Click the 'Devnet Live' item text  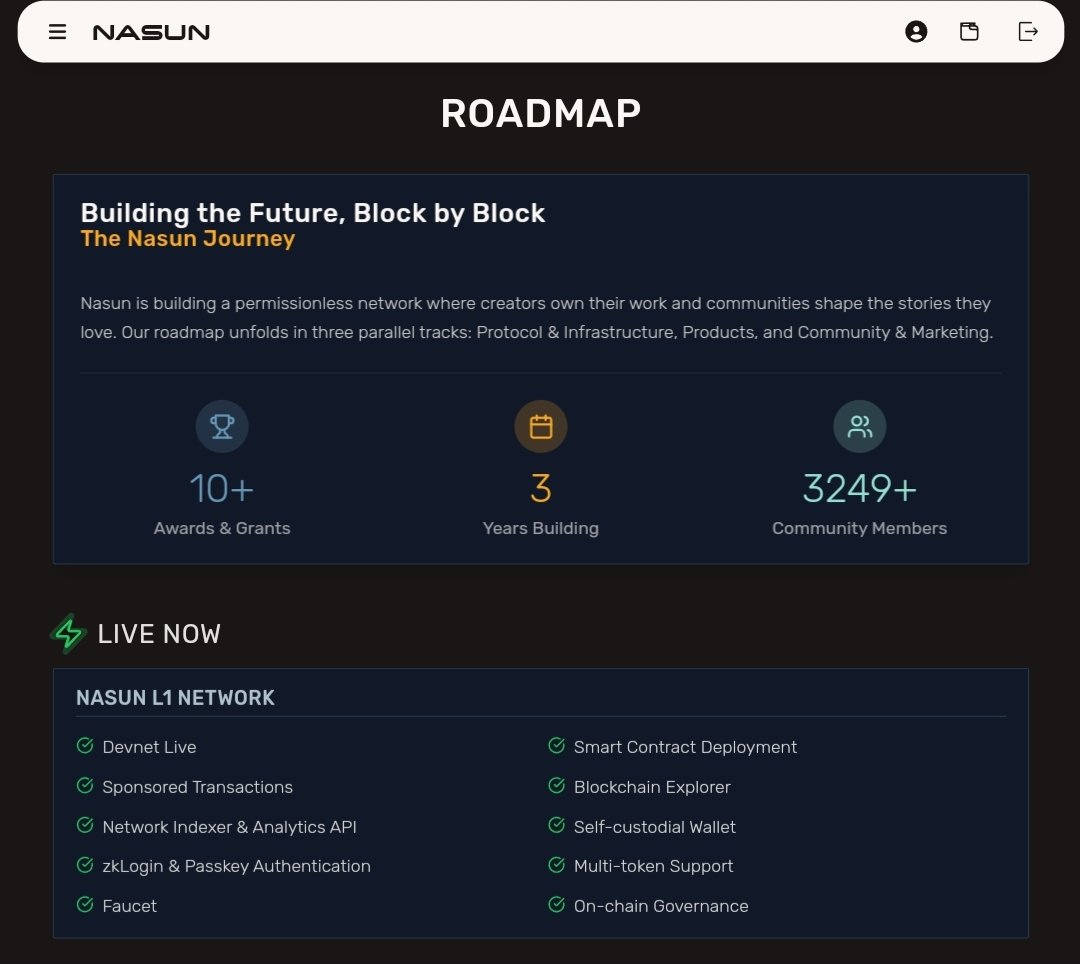149,747
